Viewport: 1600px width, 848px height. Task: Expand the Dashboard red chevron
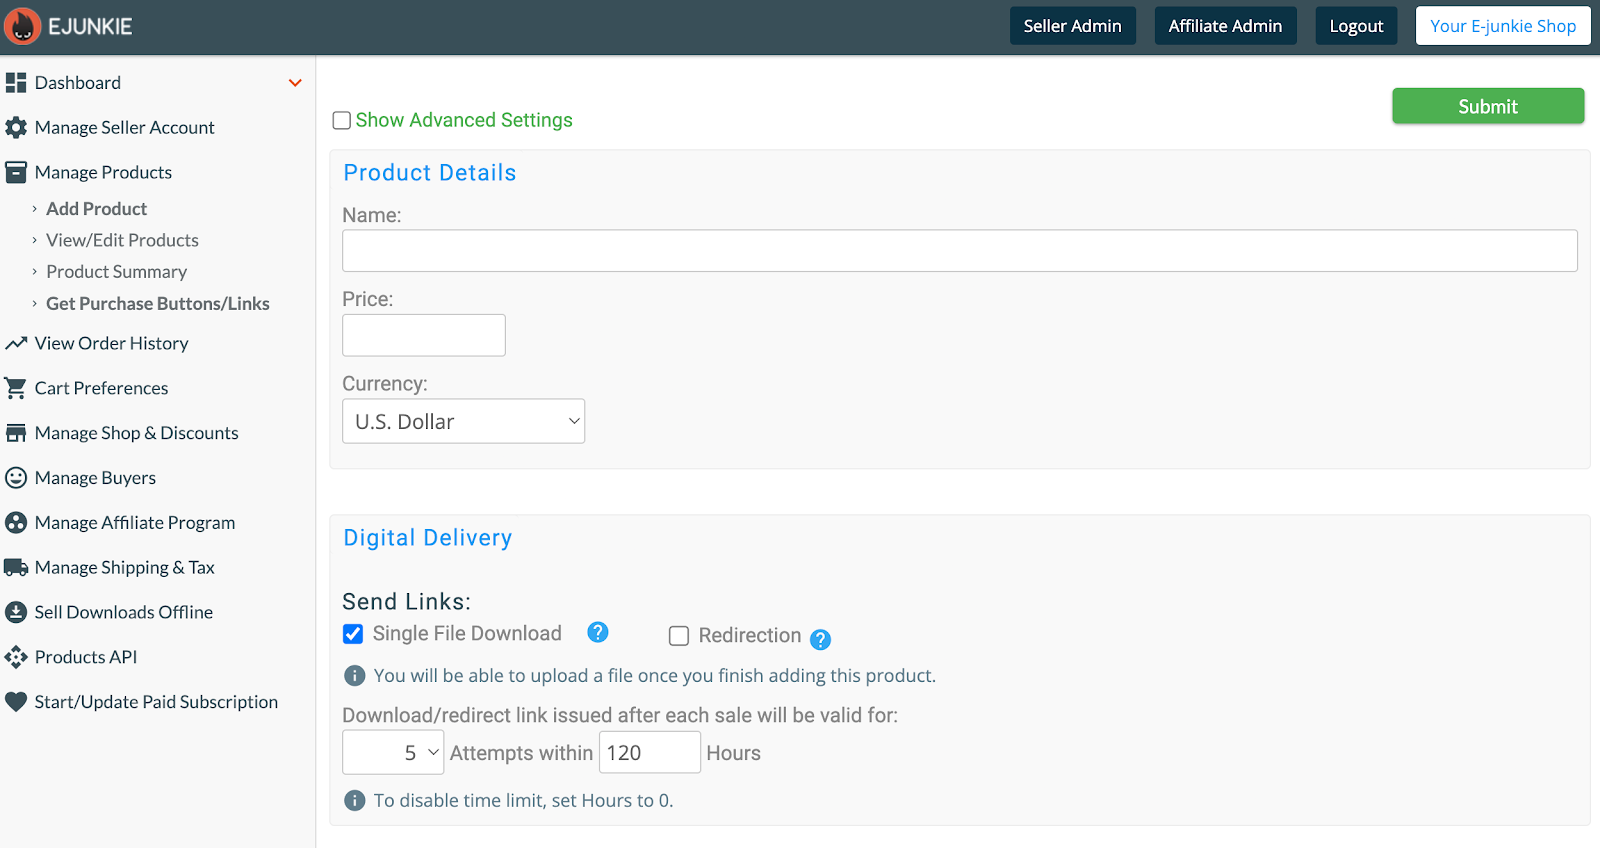[295, 83]
